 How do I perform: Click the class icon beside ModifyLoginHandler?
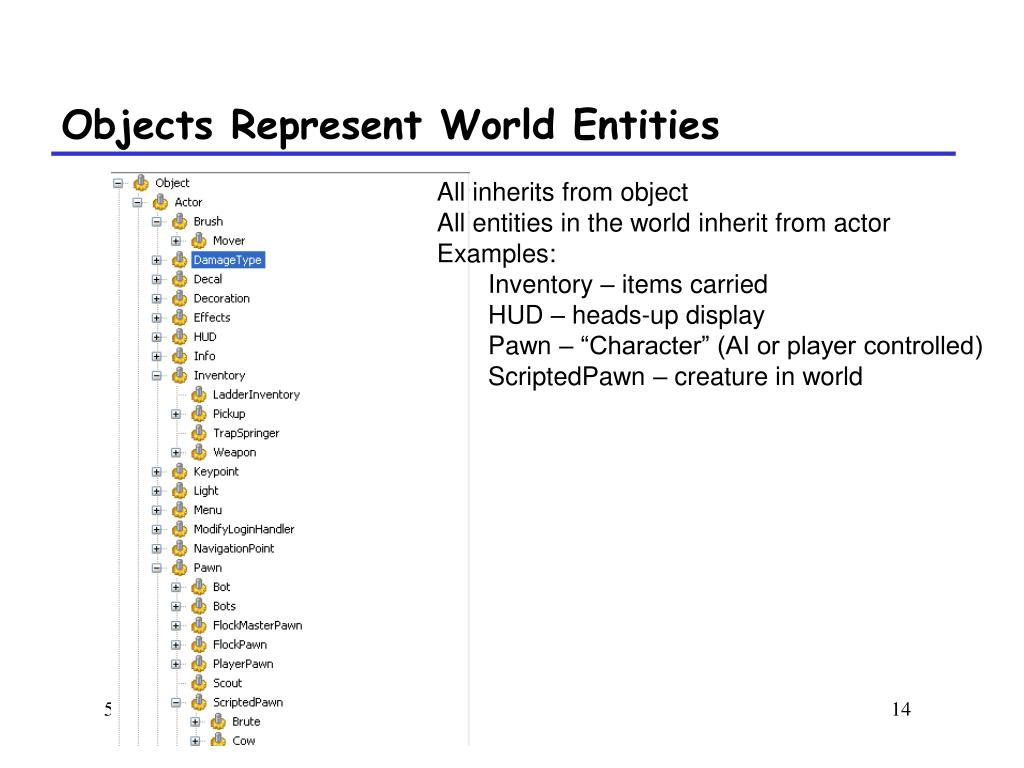[x=180, y=530]
